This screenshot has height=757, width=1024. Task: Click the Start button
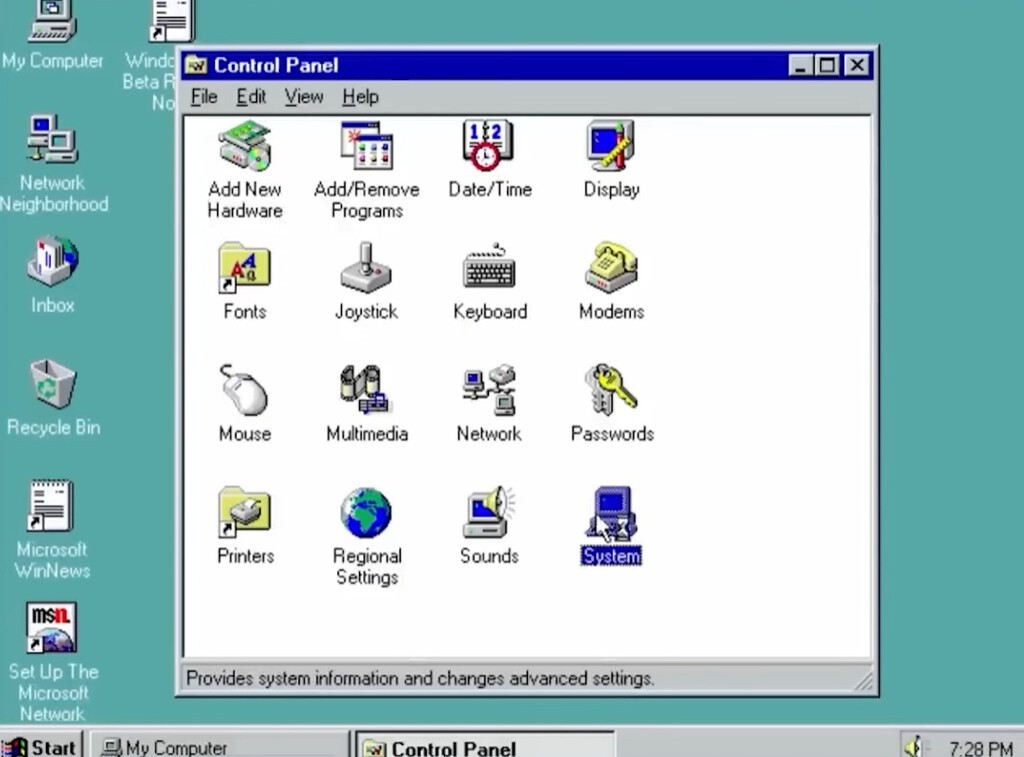pos(41,746)
